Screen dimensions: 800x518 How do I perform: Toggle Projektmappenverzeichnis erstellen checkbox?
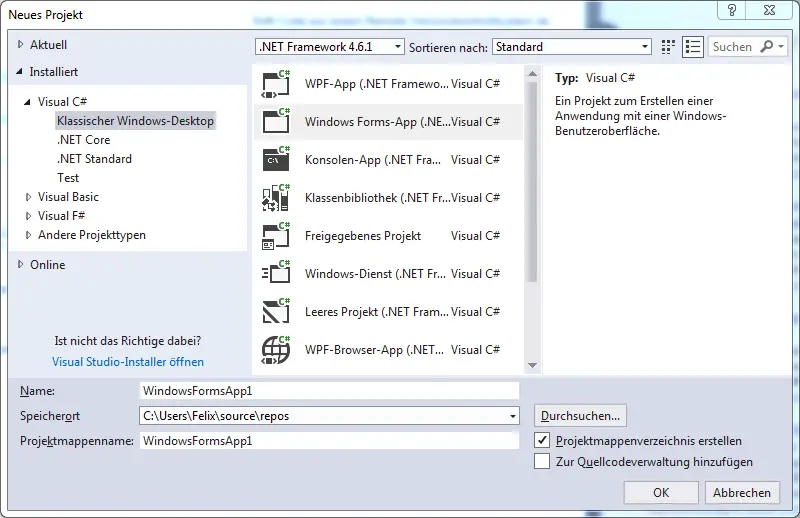pyautogui.click(x=542, y=440)
